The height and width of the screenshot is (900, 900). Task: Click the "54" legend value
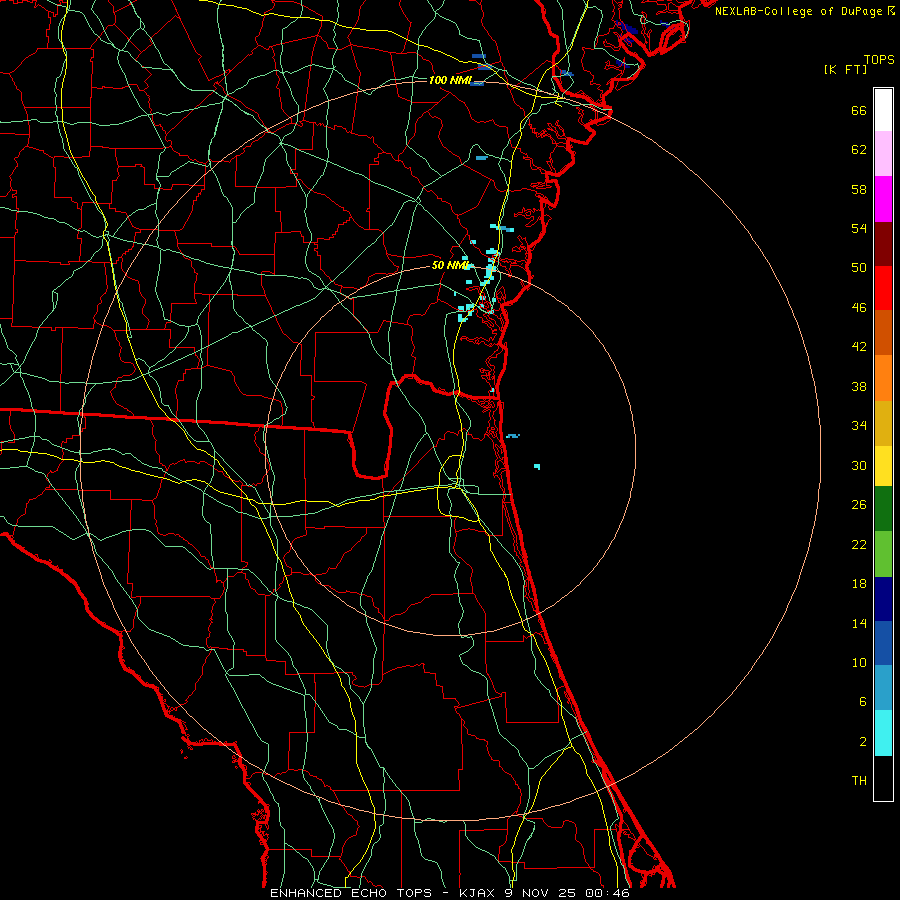click(859, 228)
